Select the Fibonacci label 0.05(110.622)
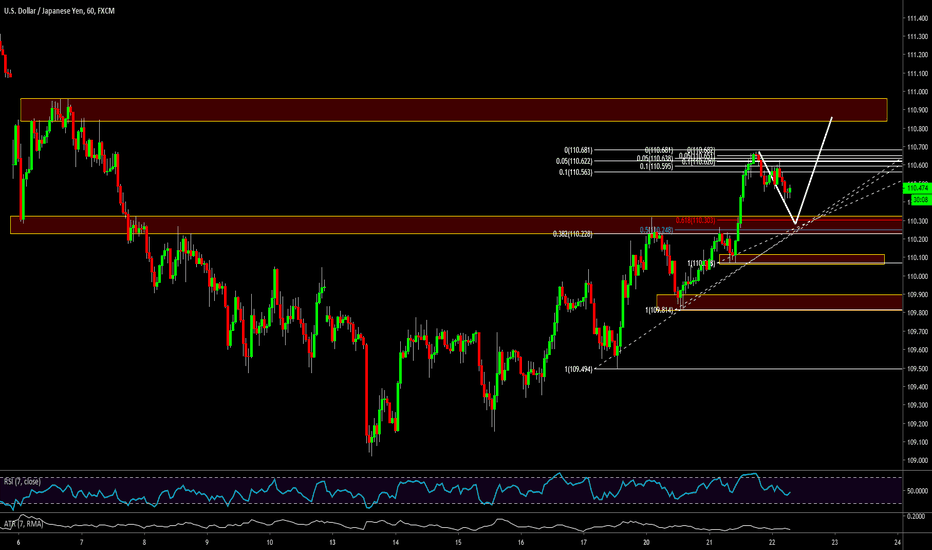 (574, 161)
